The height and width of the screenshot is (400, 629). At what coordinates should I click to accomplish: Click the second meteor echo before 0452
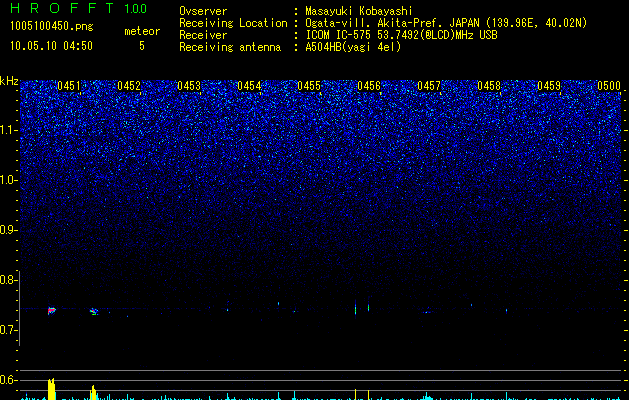click(x=94, y=311)
